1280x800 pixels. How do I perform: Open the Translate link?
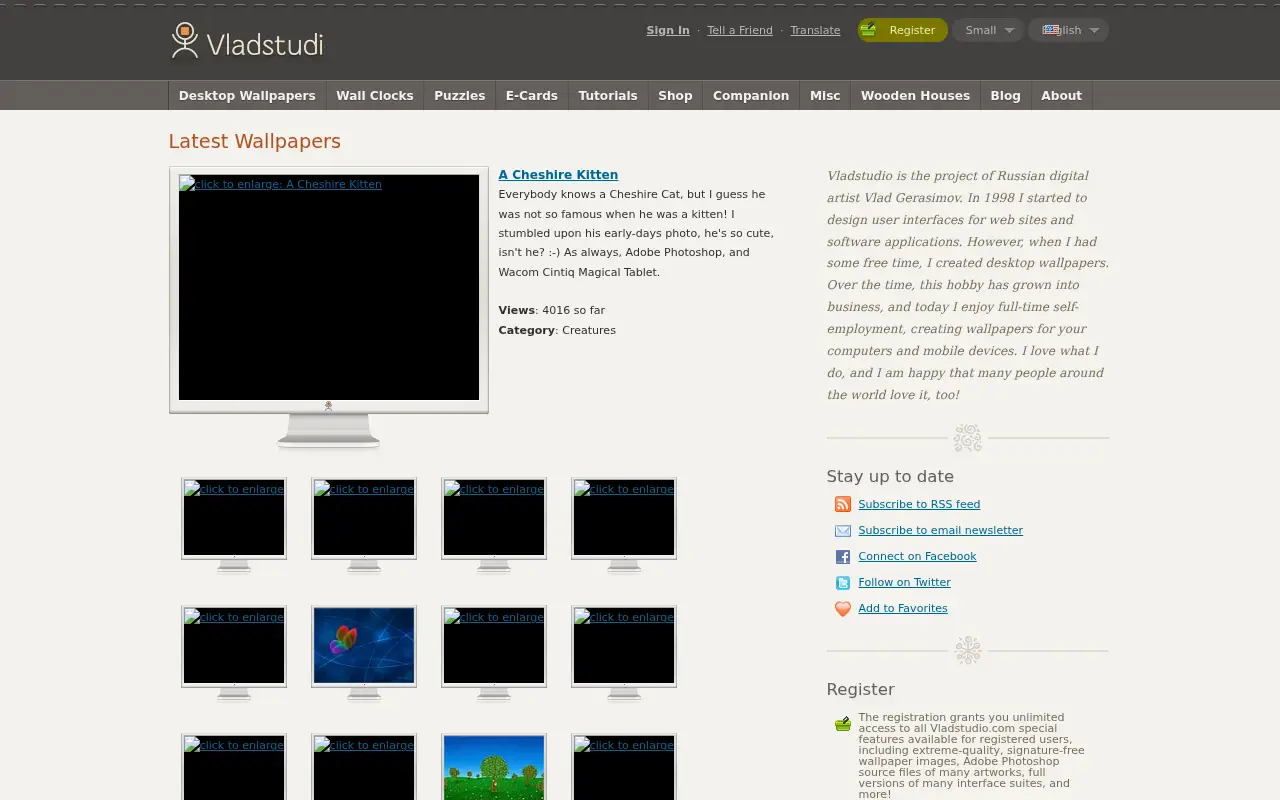[x=815, y=30]
